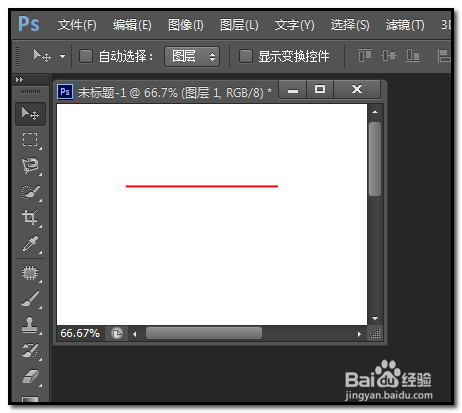Screen dimensions: 462x413
Task: Click align top edges icon
Action: (365, 56)
